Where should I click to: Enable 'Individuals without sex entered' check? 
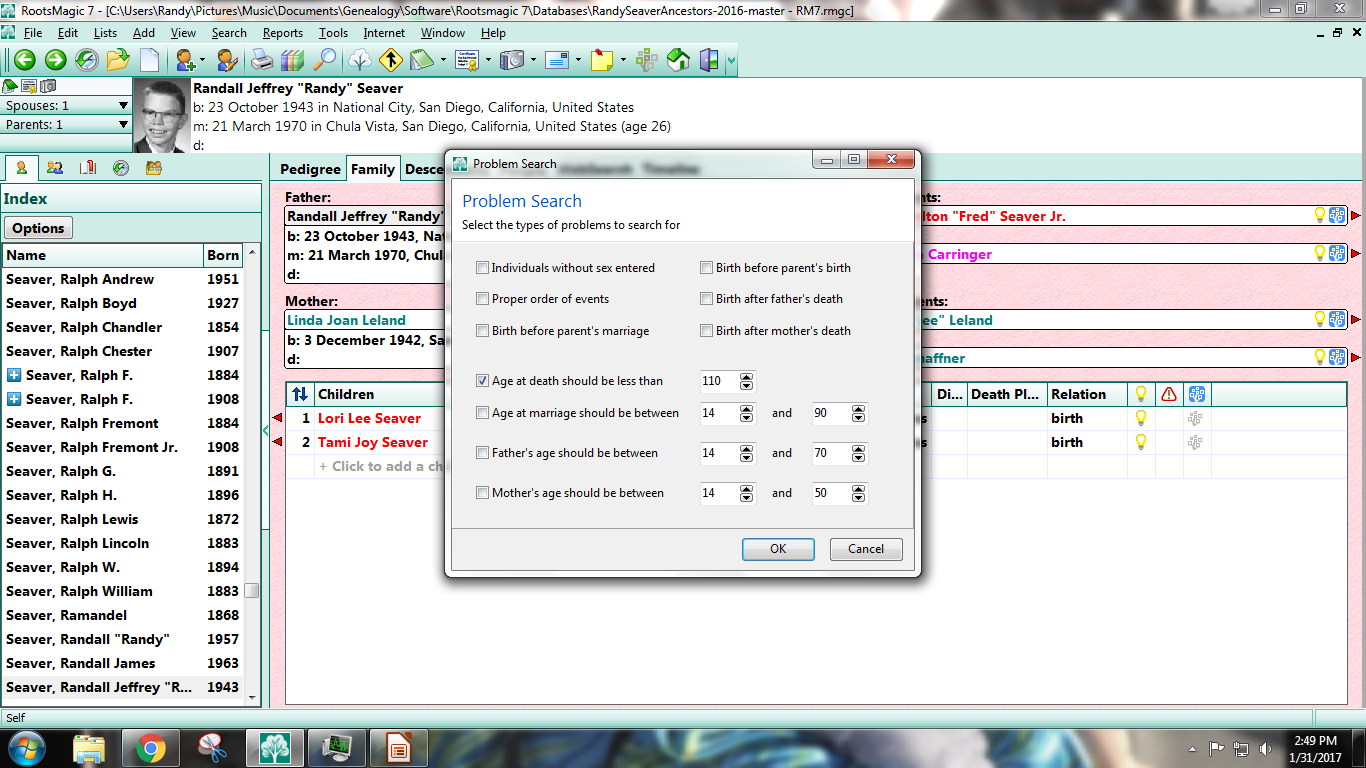tap(483, 267)
